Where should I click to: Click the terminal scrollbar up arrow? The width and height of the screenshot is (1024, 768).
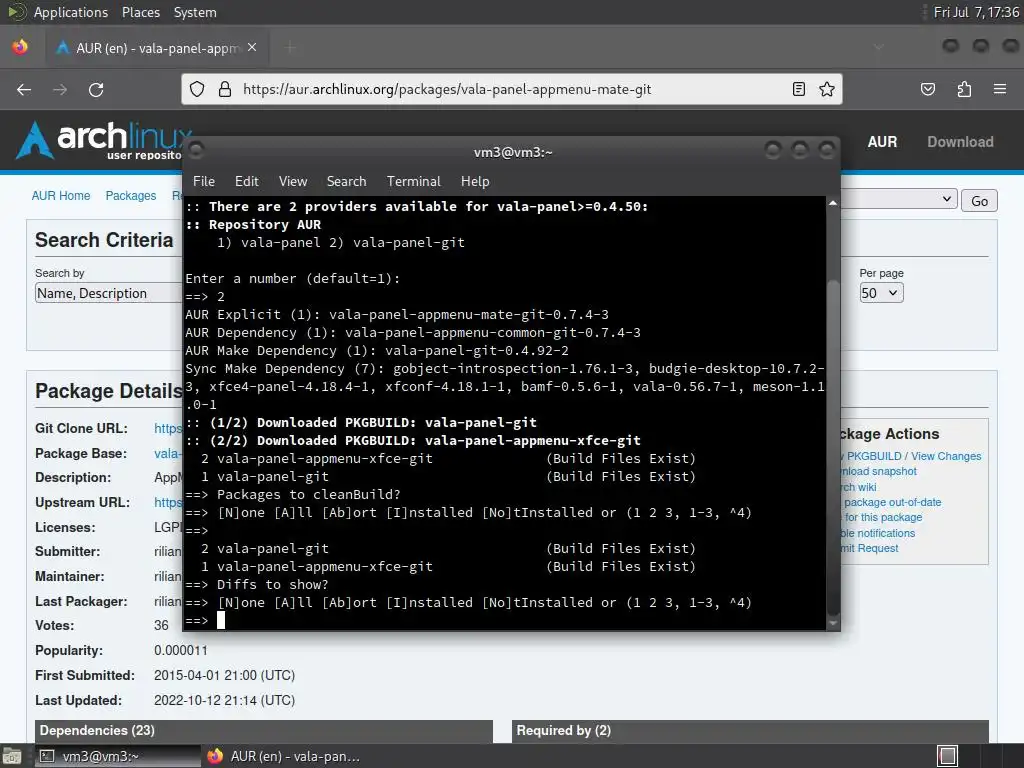click(833, 203)
